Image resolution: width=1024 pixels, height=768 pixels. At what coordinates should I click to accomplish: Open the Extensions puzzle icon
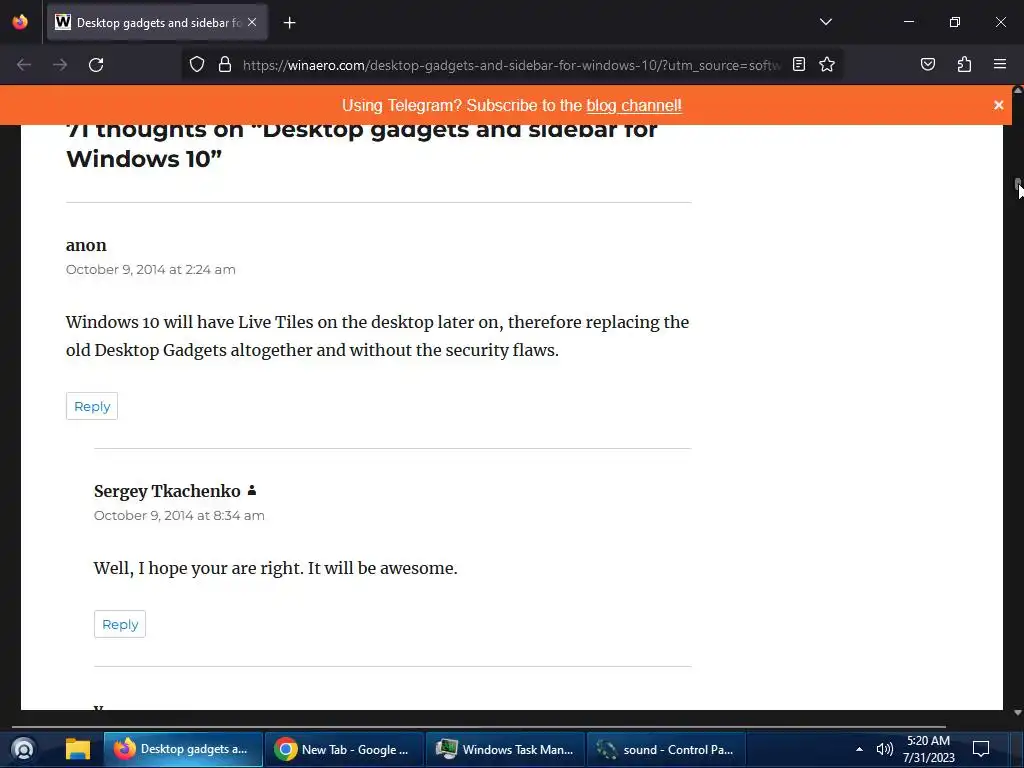click(x=964, y=64)
